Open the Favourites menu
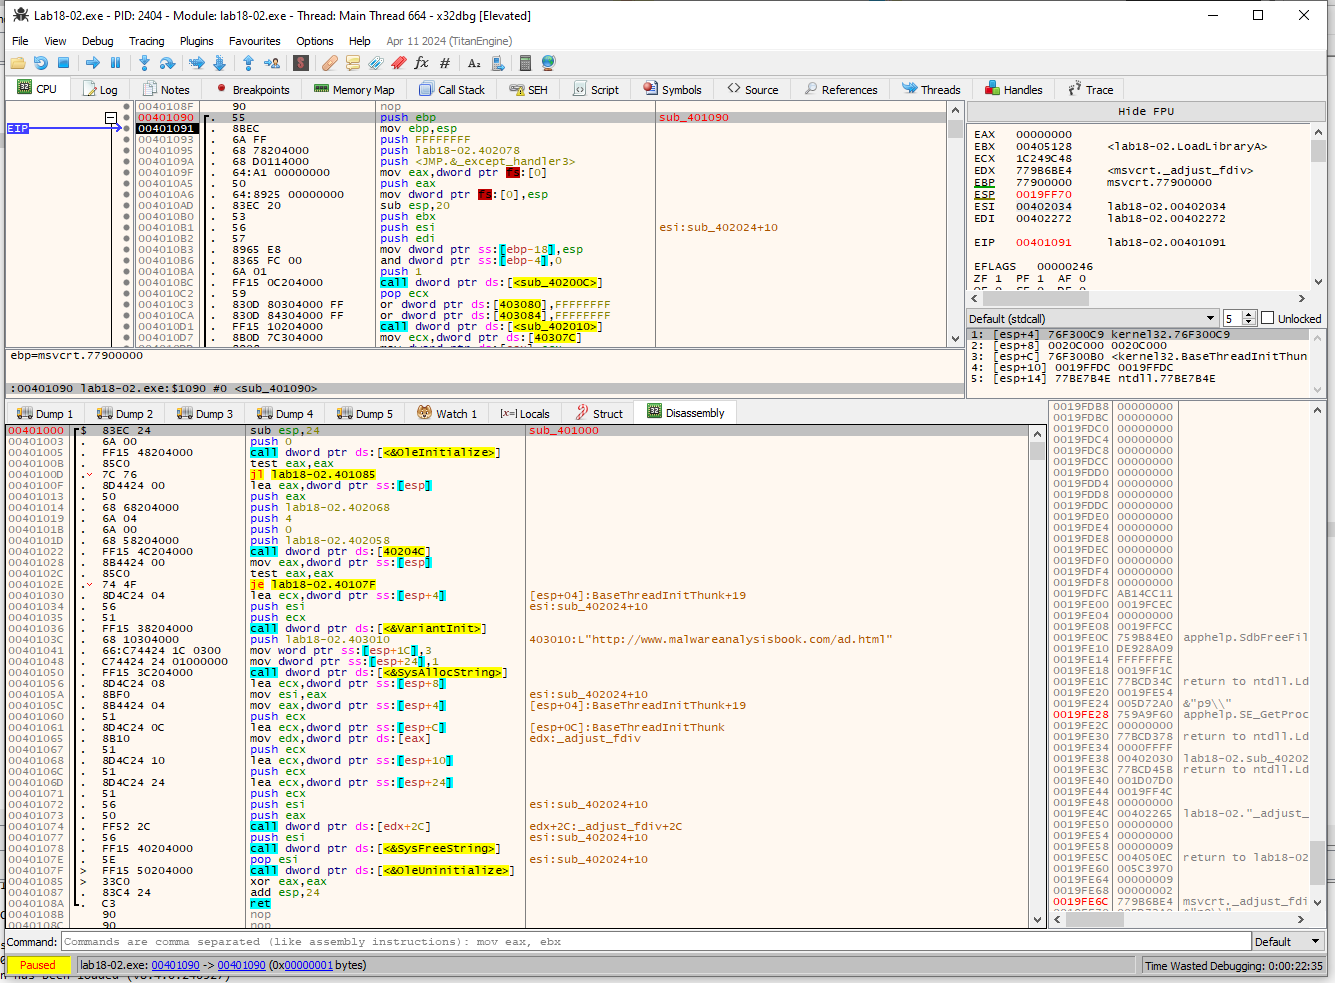The width and height of the screenshot is (1335, 983). [x=254, y=41]
